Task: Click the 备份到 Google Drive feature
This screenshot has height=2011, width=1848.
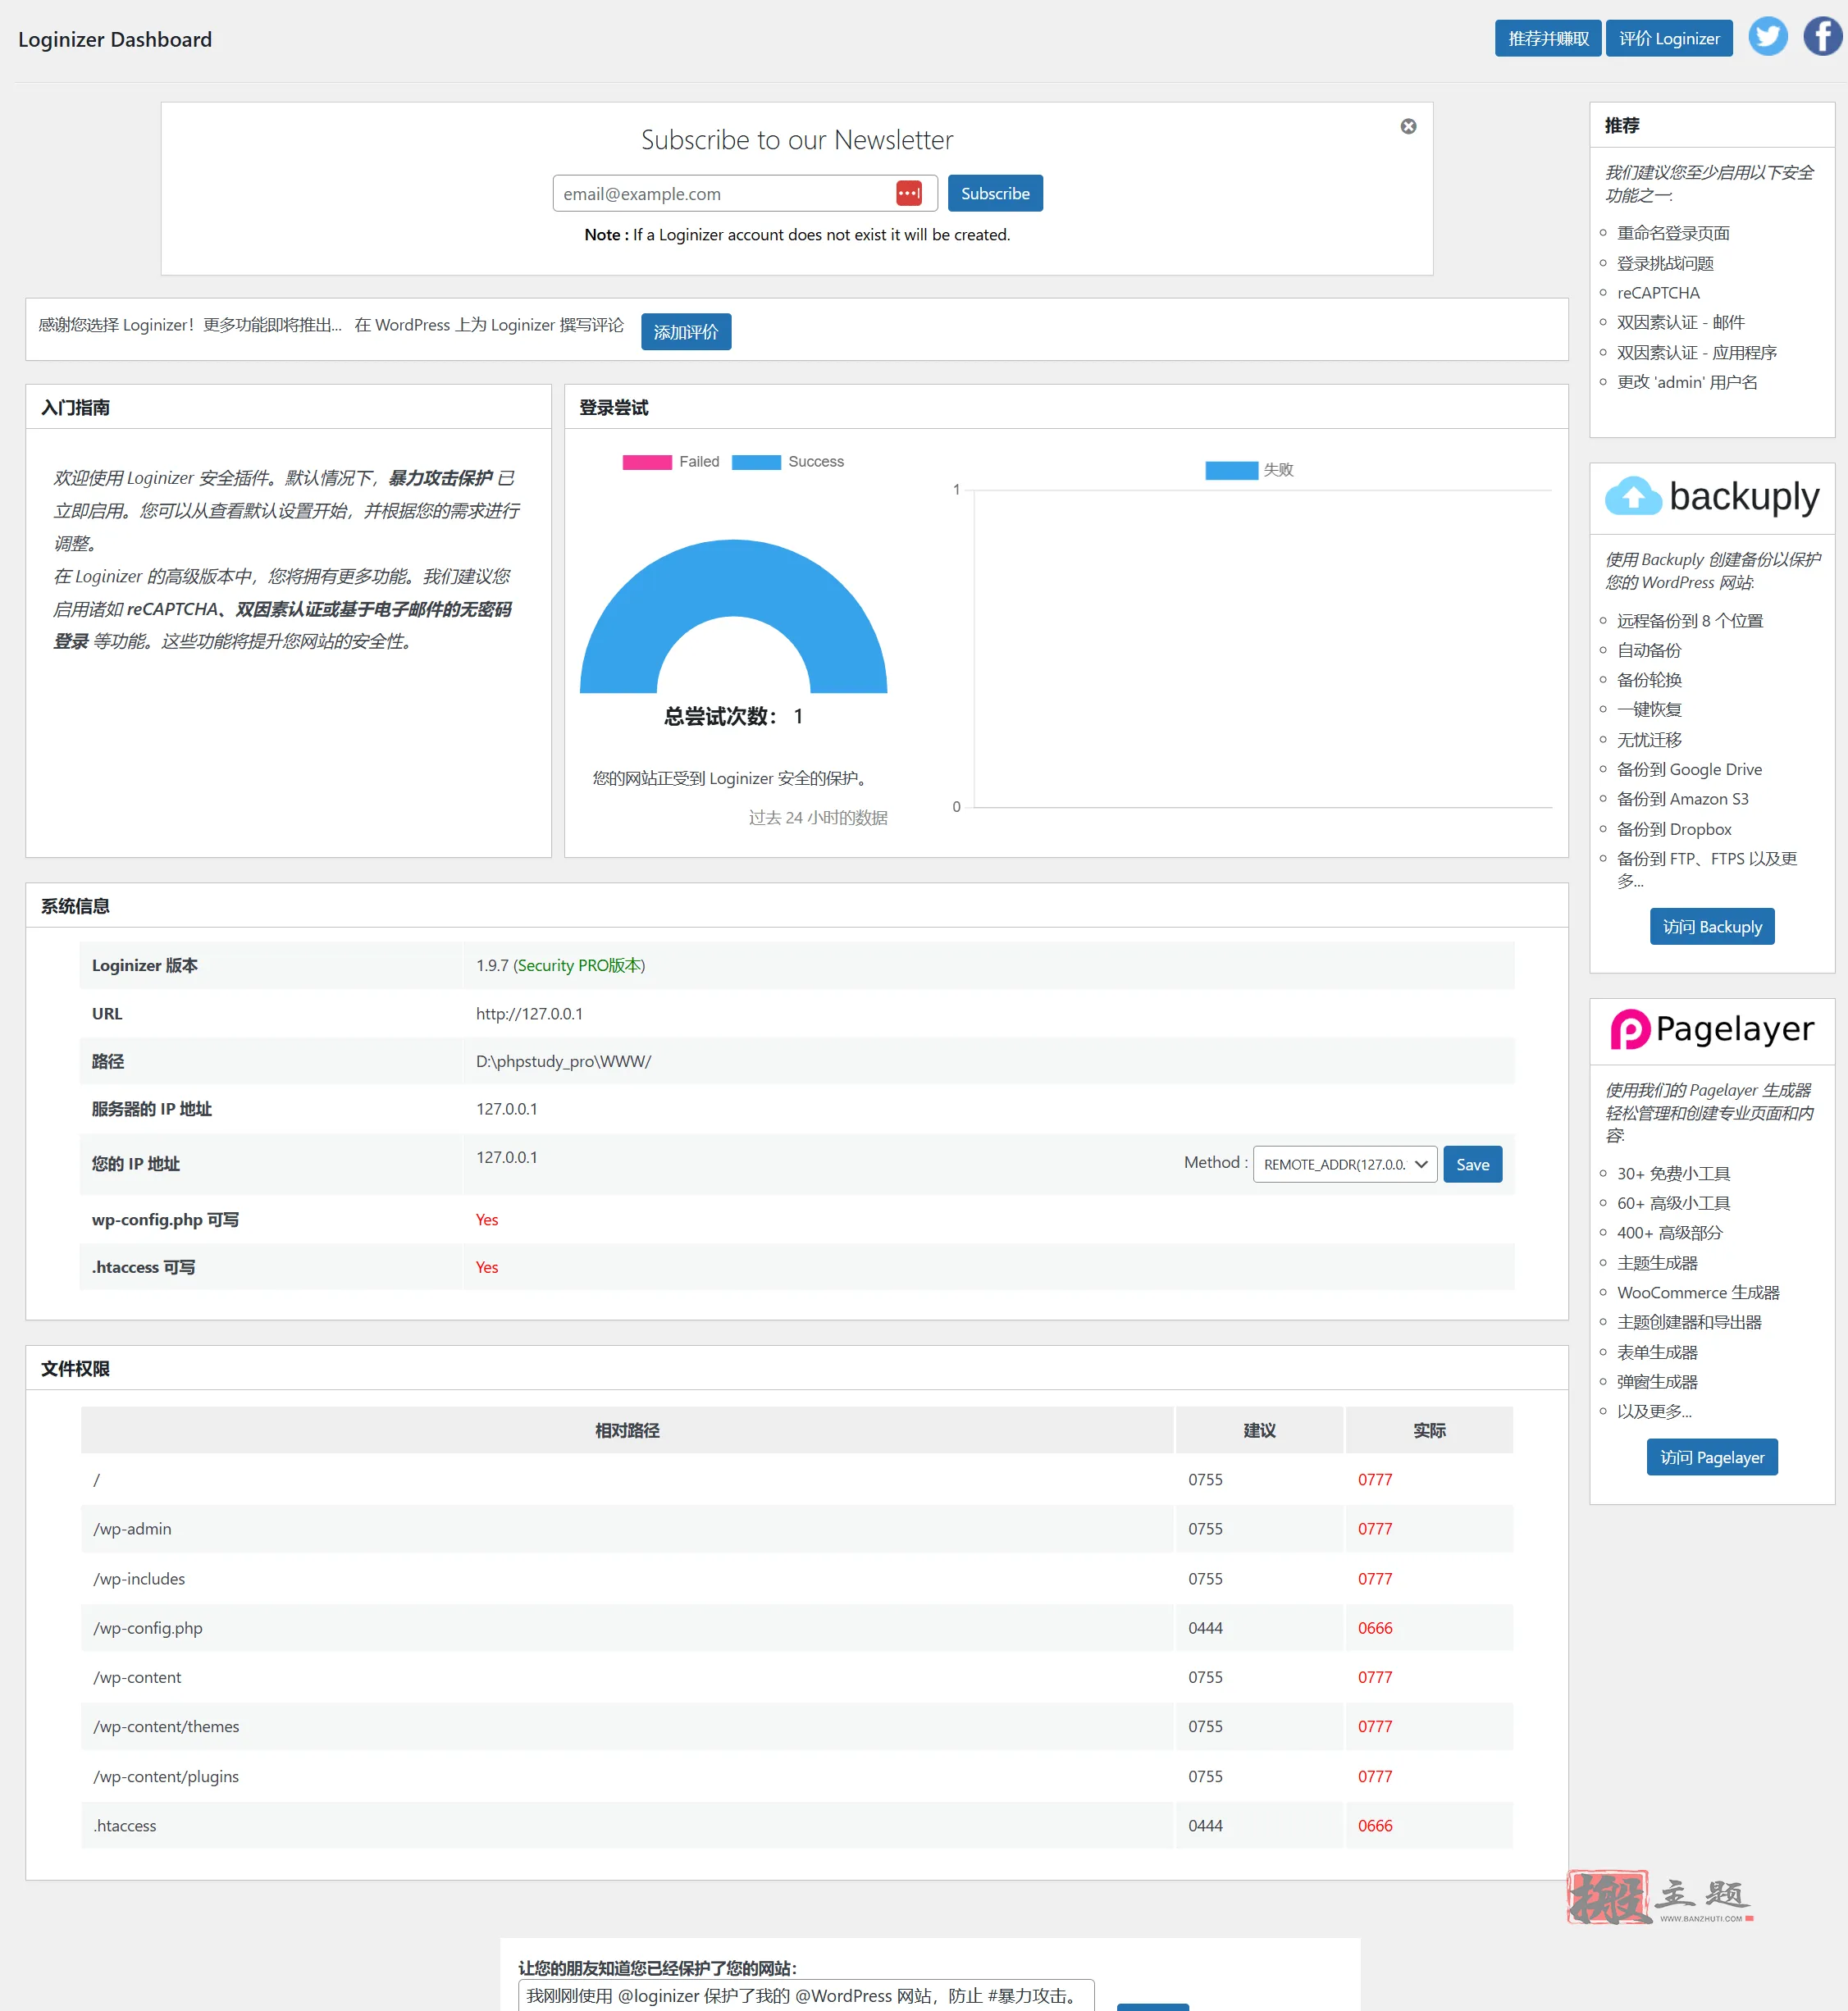Action: (x=1689, y=769)
